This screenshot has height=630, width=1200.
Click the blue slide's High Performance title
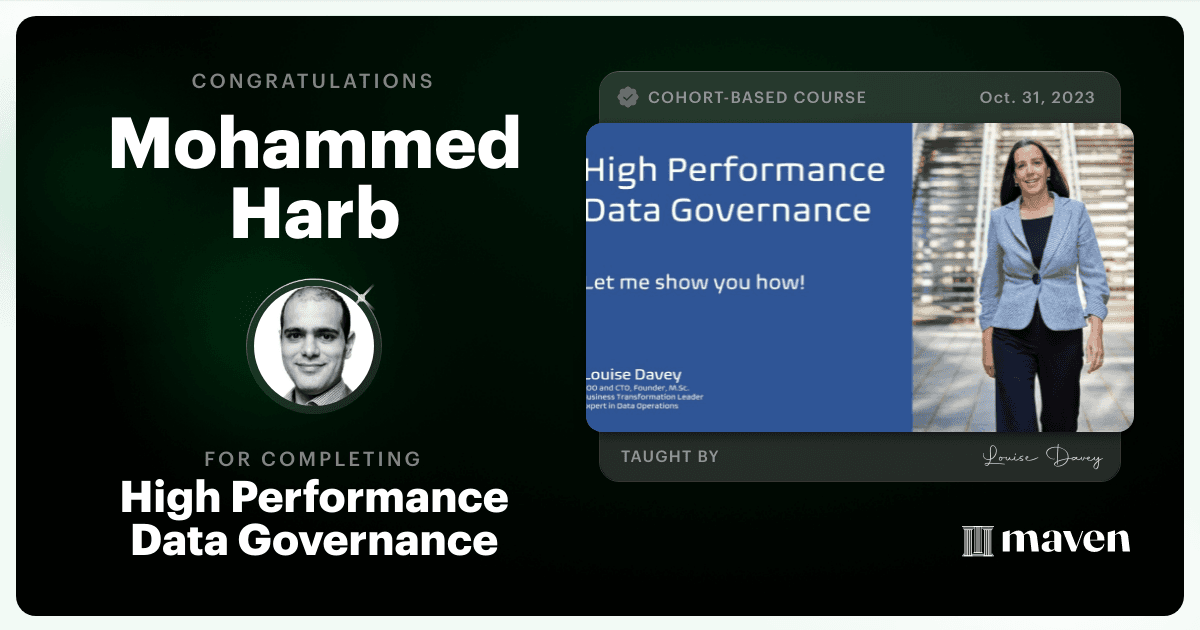click(735, 169)
